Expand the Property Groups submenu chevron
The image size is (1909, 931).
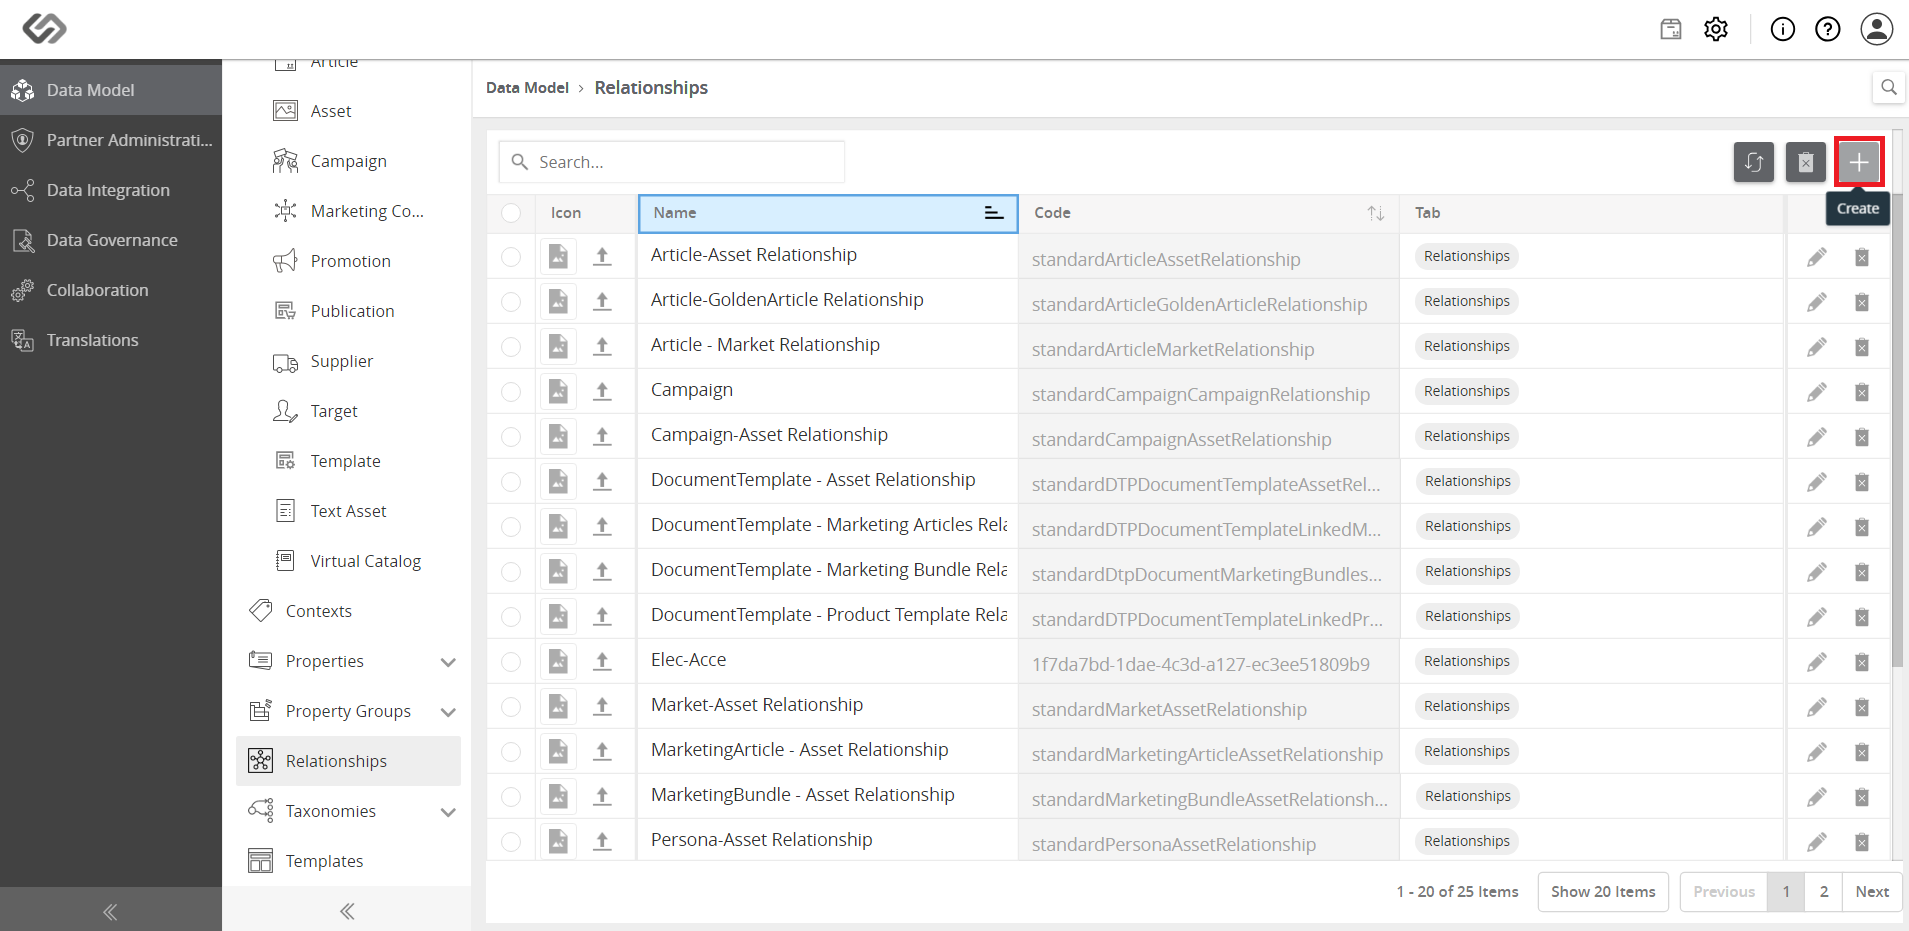[448, 712]
